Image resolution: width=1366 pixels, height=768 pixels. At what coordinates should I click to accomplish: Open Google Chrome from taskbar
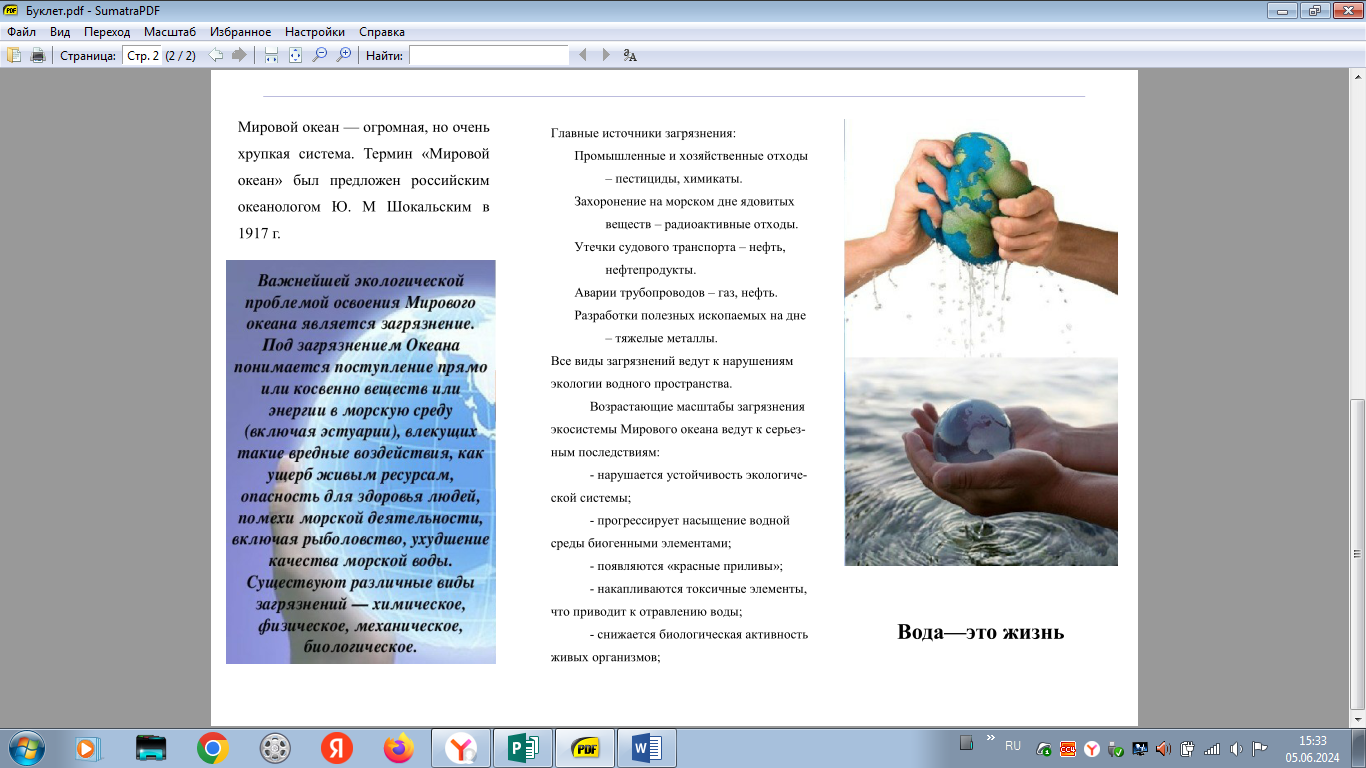coord(213,748)
